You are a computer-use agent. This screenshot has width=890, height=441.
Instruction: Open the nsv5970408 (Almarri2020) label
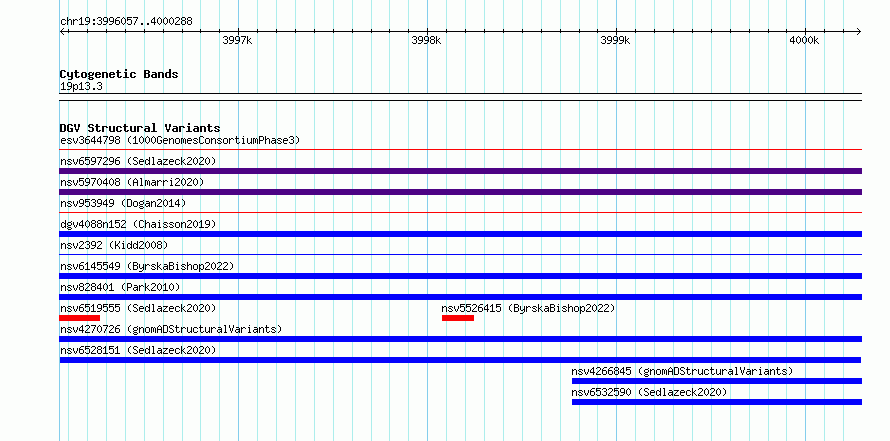click(x=132, y=182)
